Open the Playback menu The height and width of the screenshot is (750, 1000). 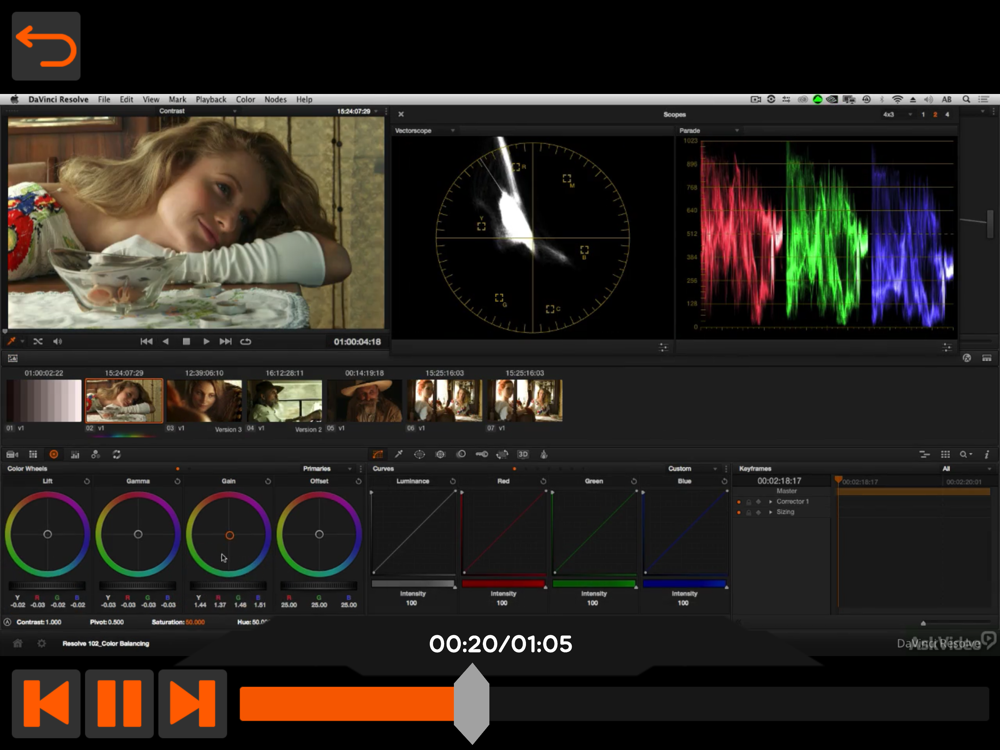(211, 100)
